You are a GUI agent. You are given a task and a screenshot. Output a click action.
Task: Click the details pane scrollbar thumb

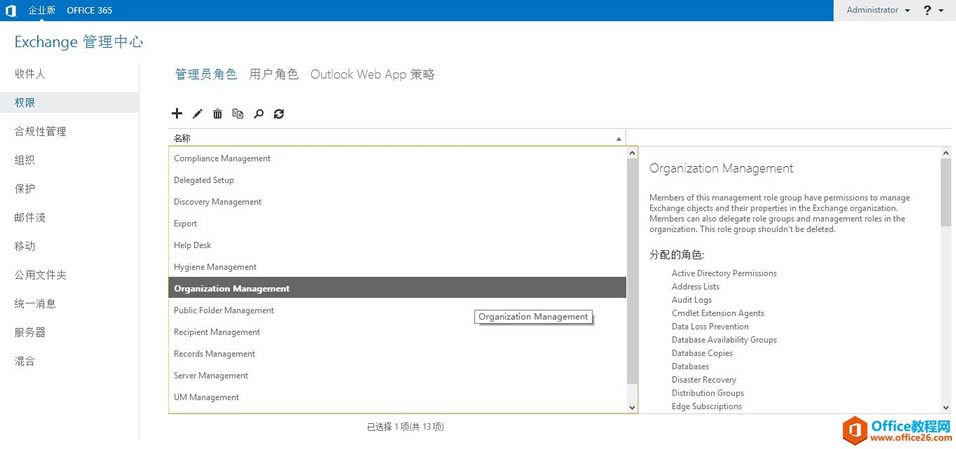[946, 192]
